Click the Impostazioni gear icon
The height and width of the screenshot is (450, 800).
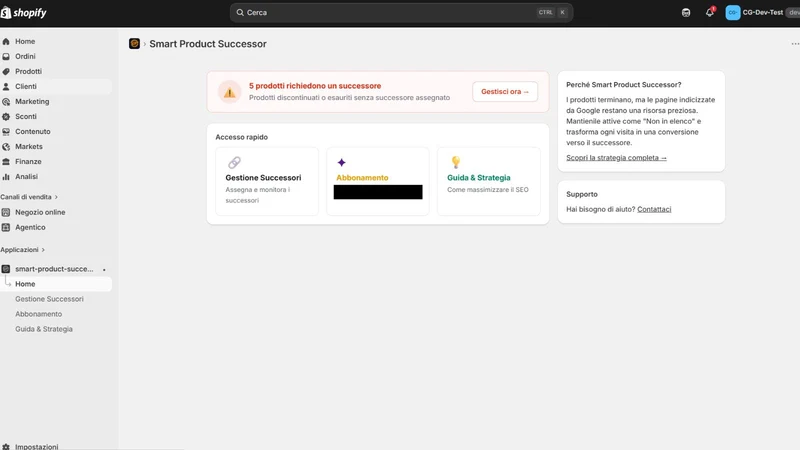pyautogui.click(x=6, y=446)
